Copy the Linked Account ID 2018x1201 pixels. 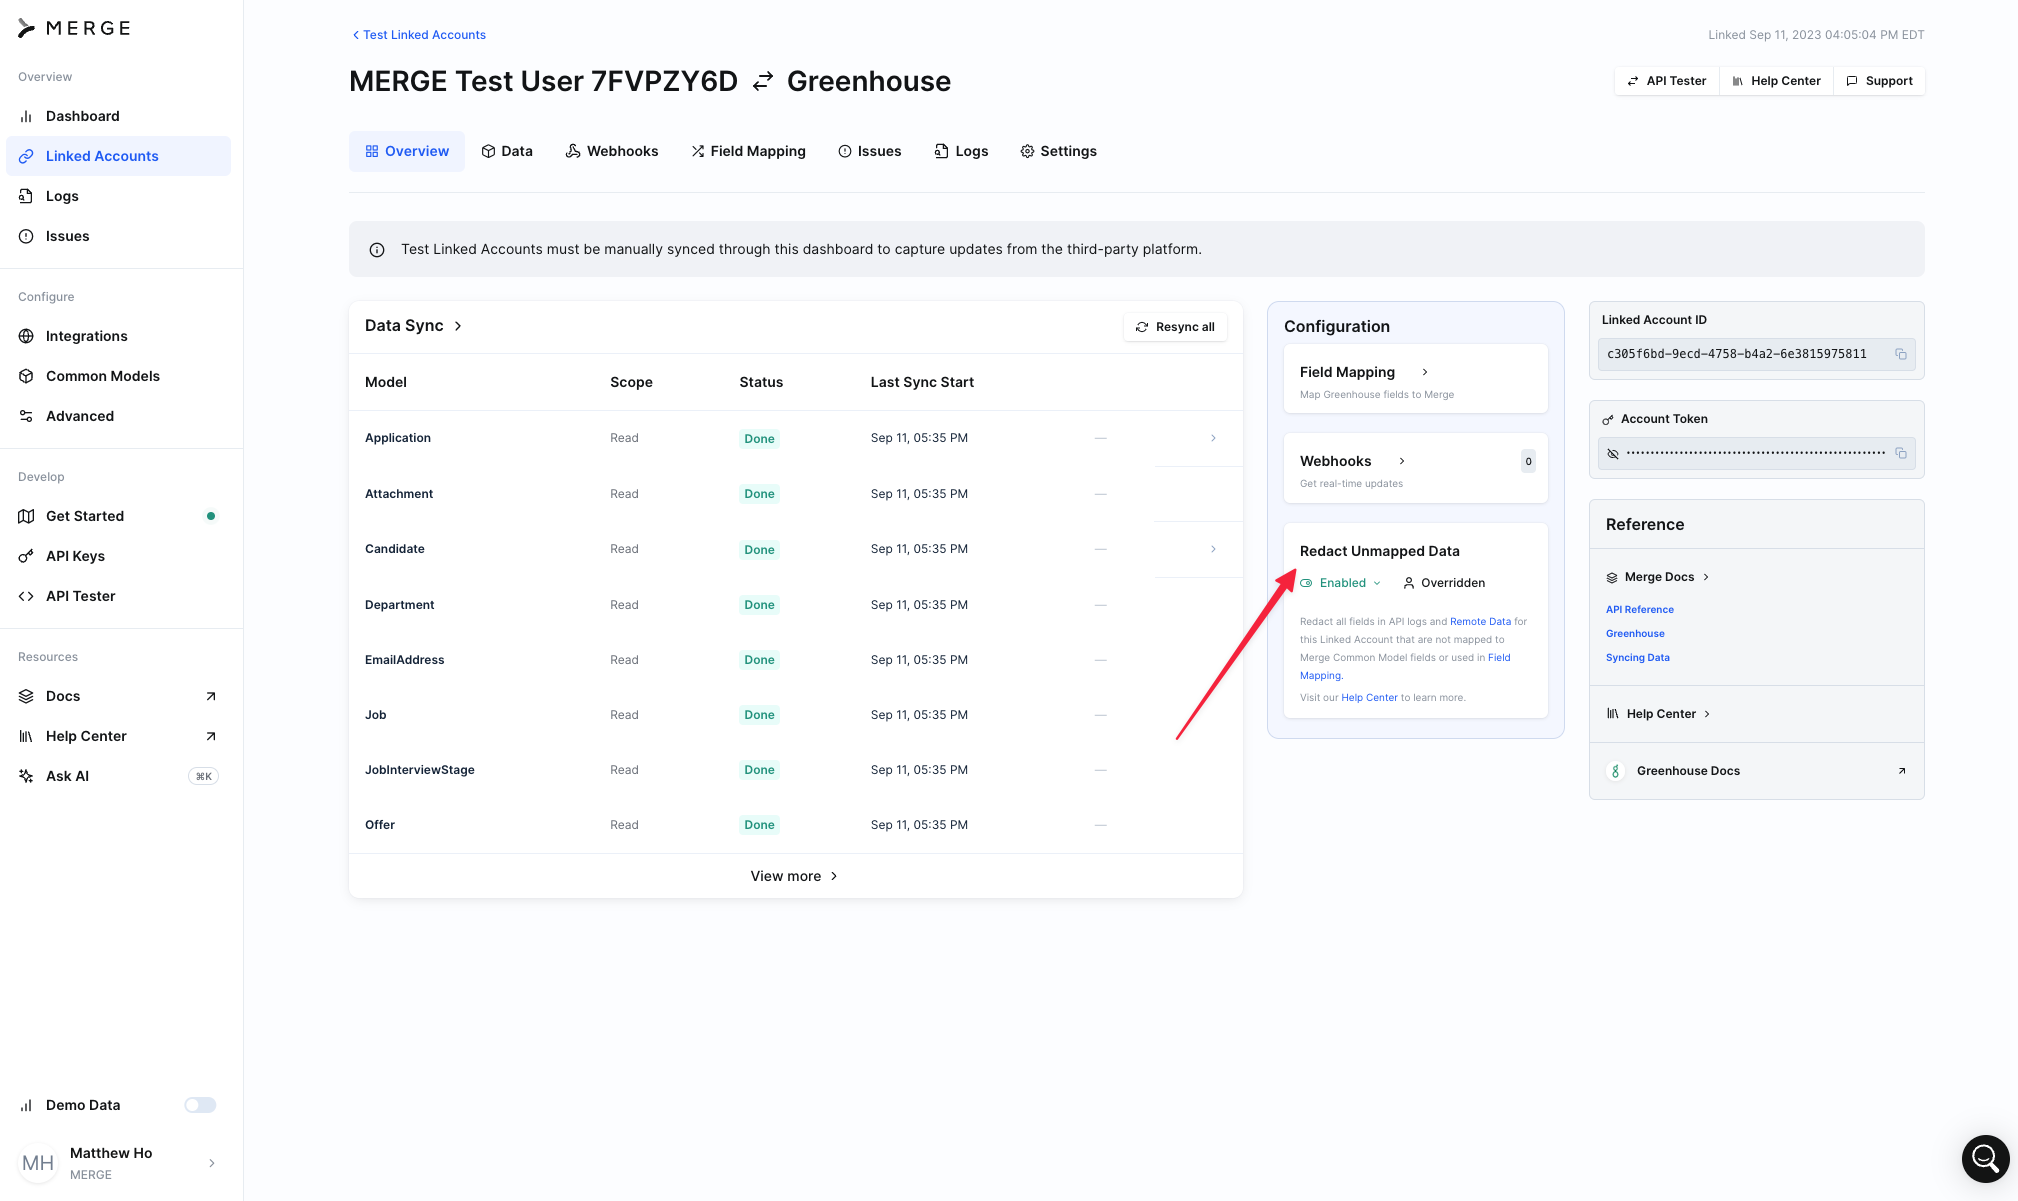click(1900, 354)
